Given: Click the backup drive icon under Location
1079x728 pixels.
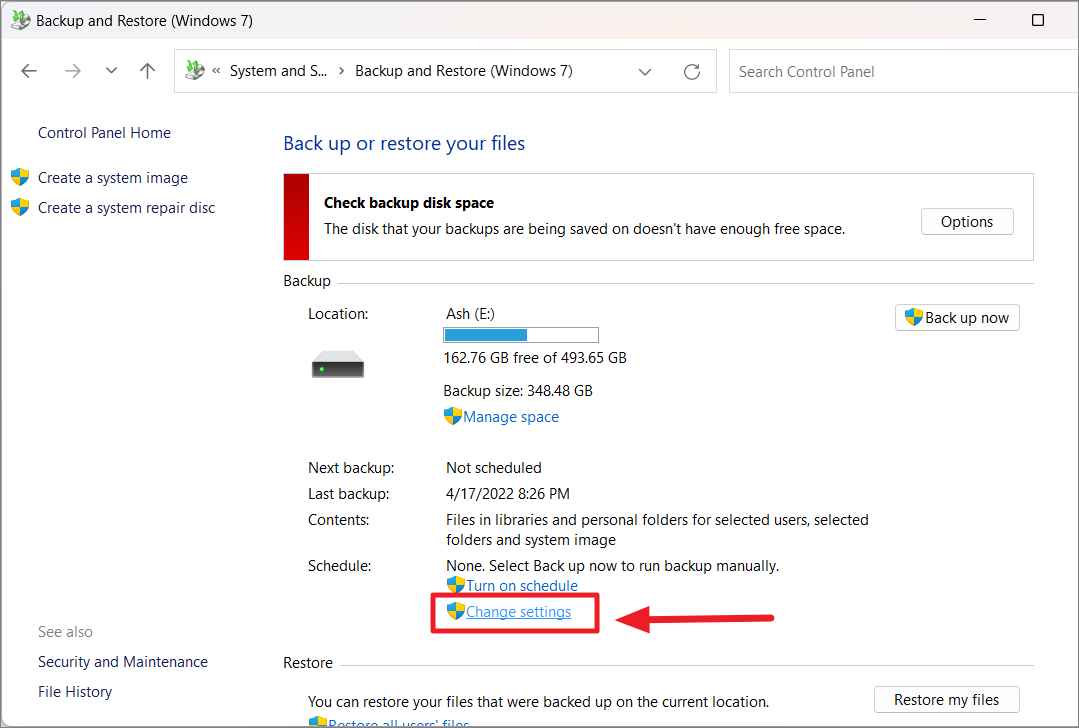Looking at the screenshot, I should [337, 367].
